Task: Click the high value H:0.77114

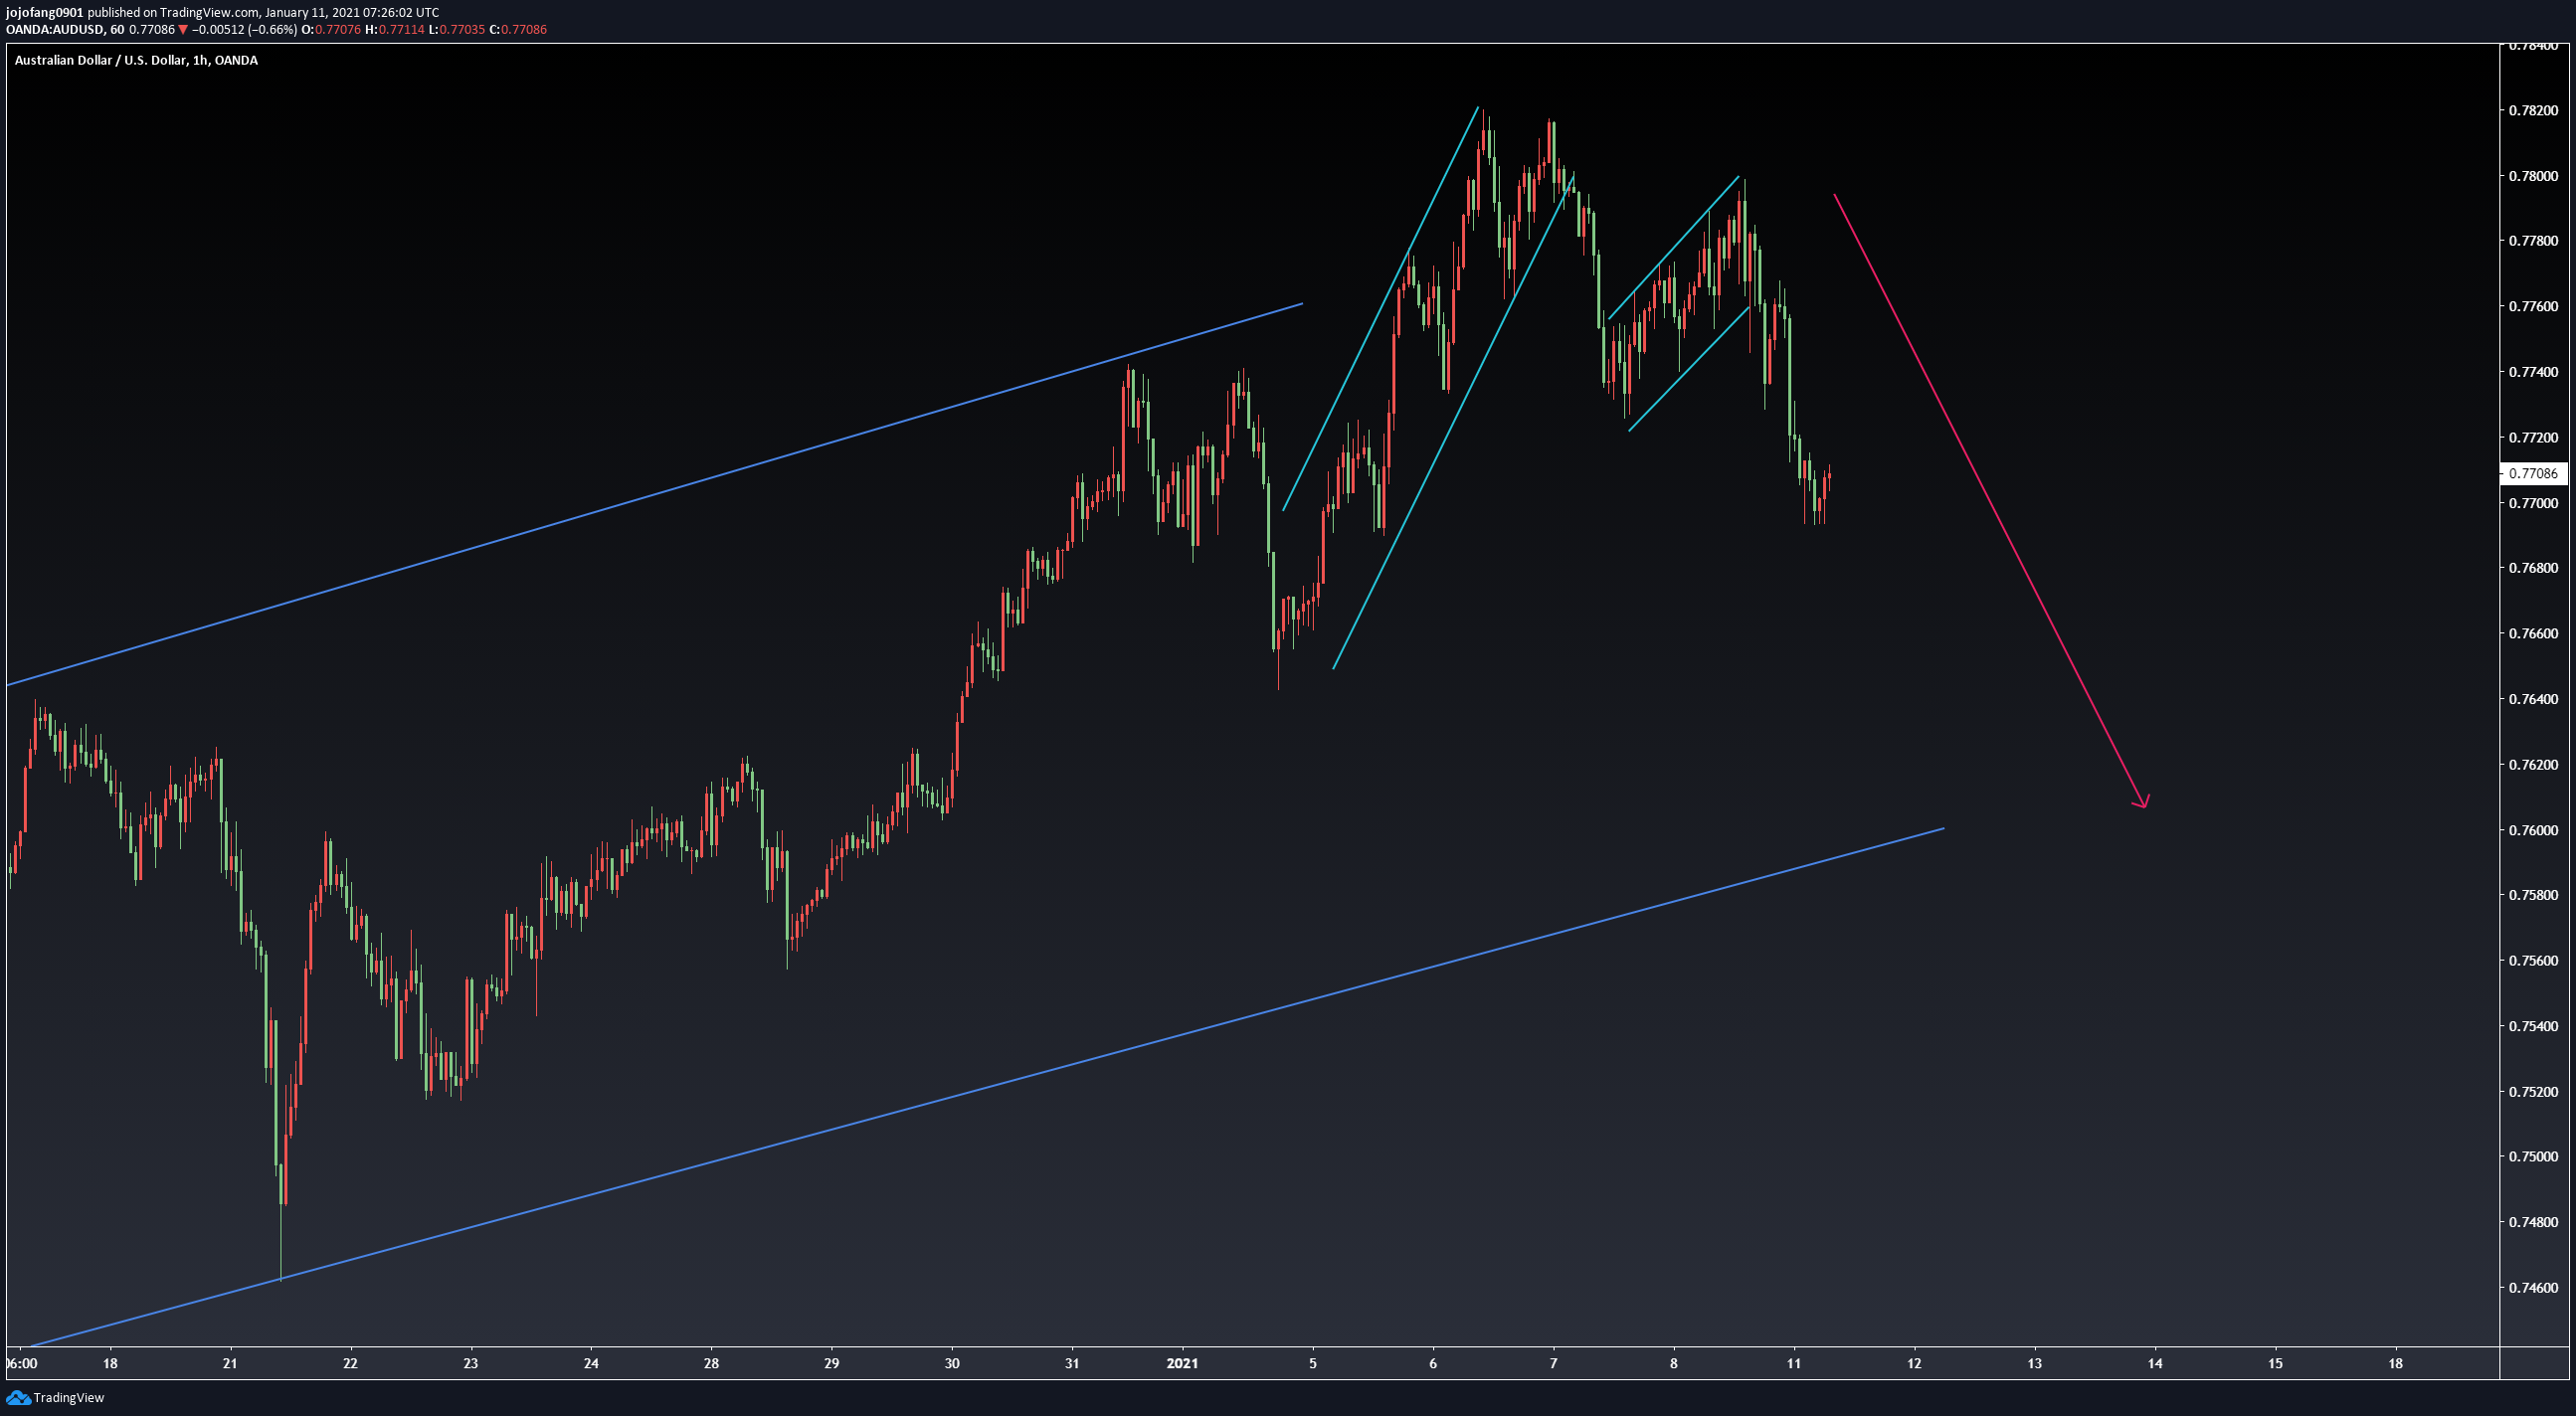Action: coord(395,30)
